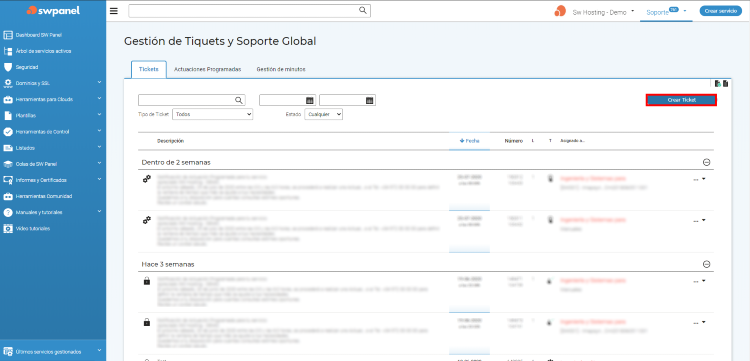Click lock icon of first Hace 3 semanas ticket
Image resolution: width=750 pixels, height=361 pixels.
(x=147, y=281)
